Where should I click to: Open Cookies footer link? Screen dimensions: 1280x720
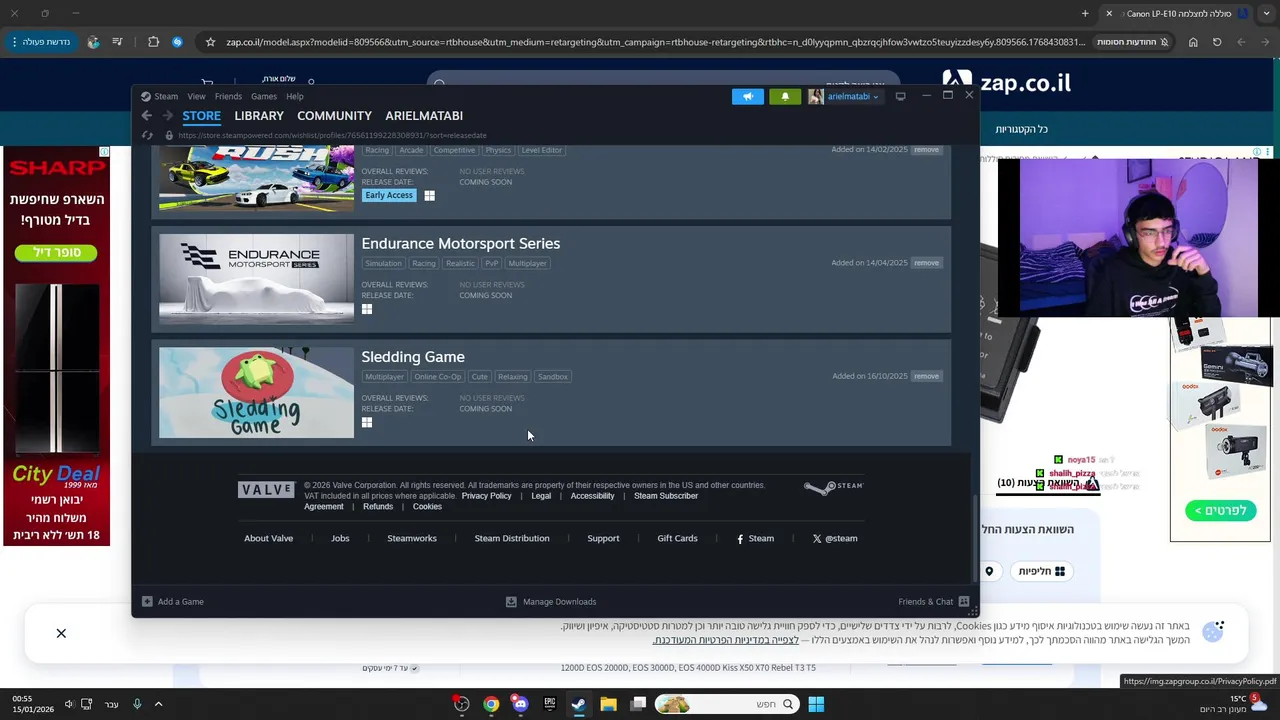coord(427,507)
